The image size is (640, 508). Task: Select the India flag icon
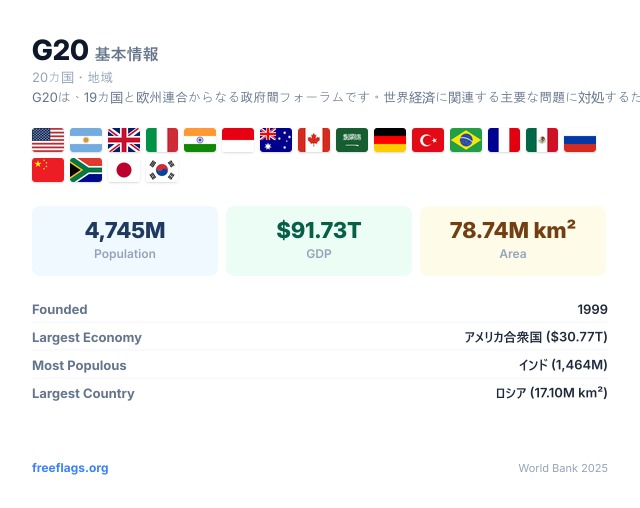(x=200, y=140)
